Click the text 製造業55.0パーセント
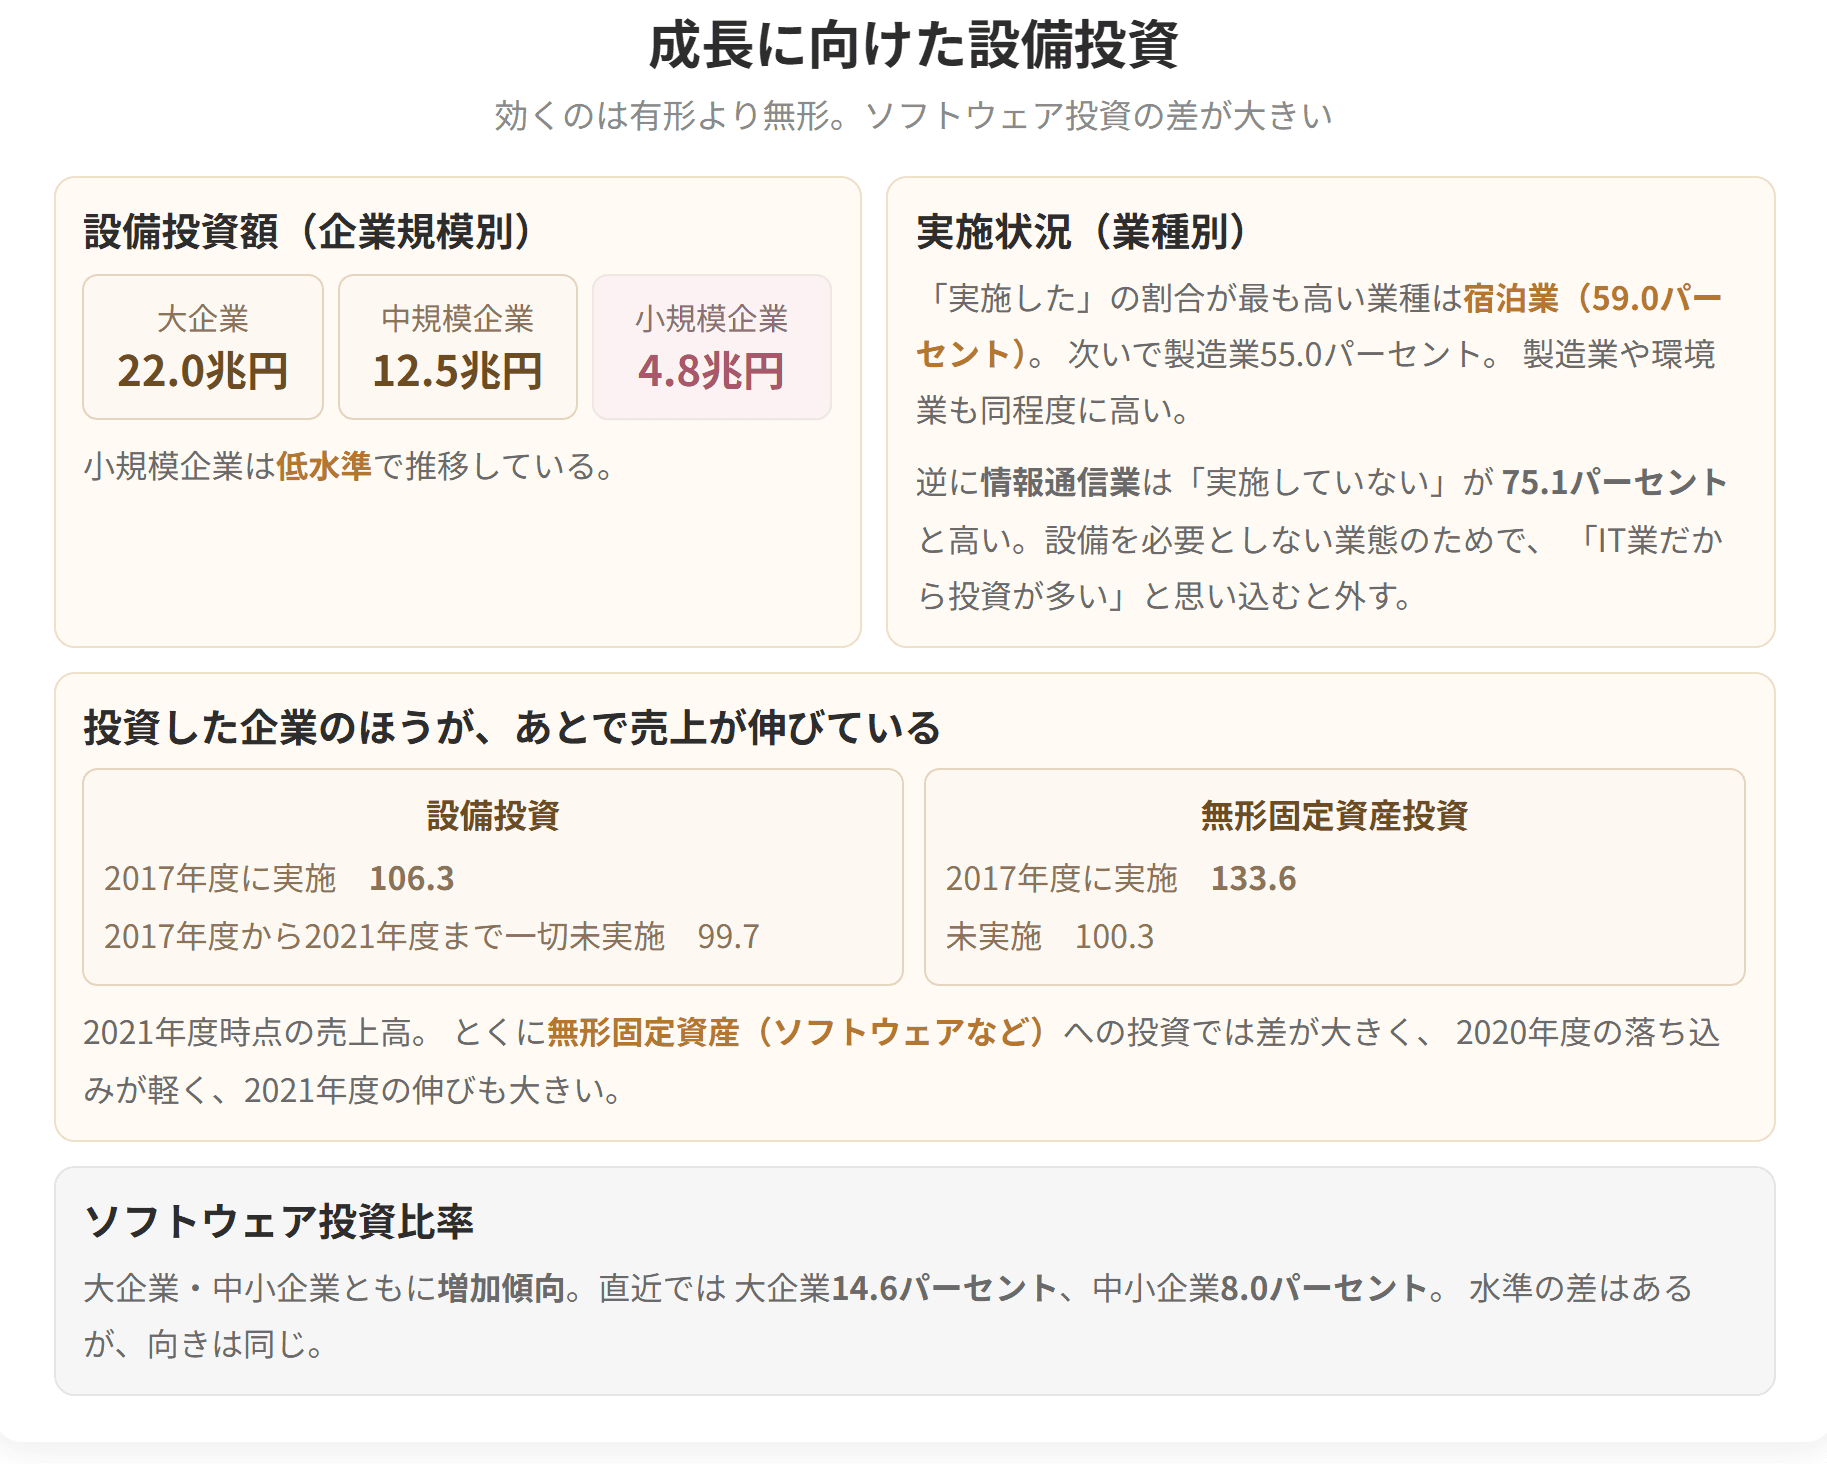 pyautogui.click(x=1324, y=354)
